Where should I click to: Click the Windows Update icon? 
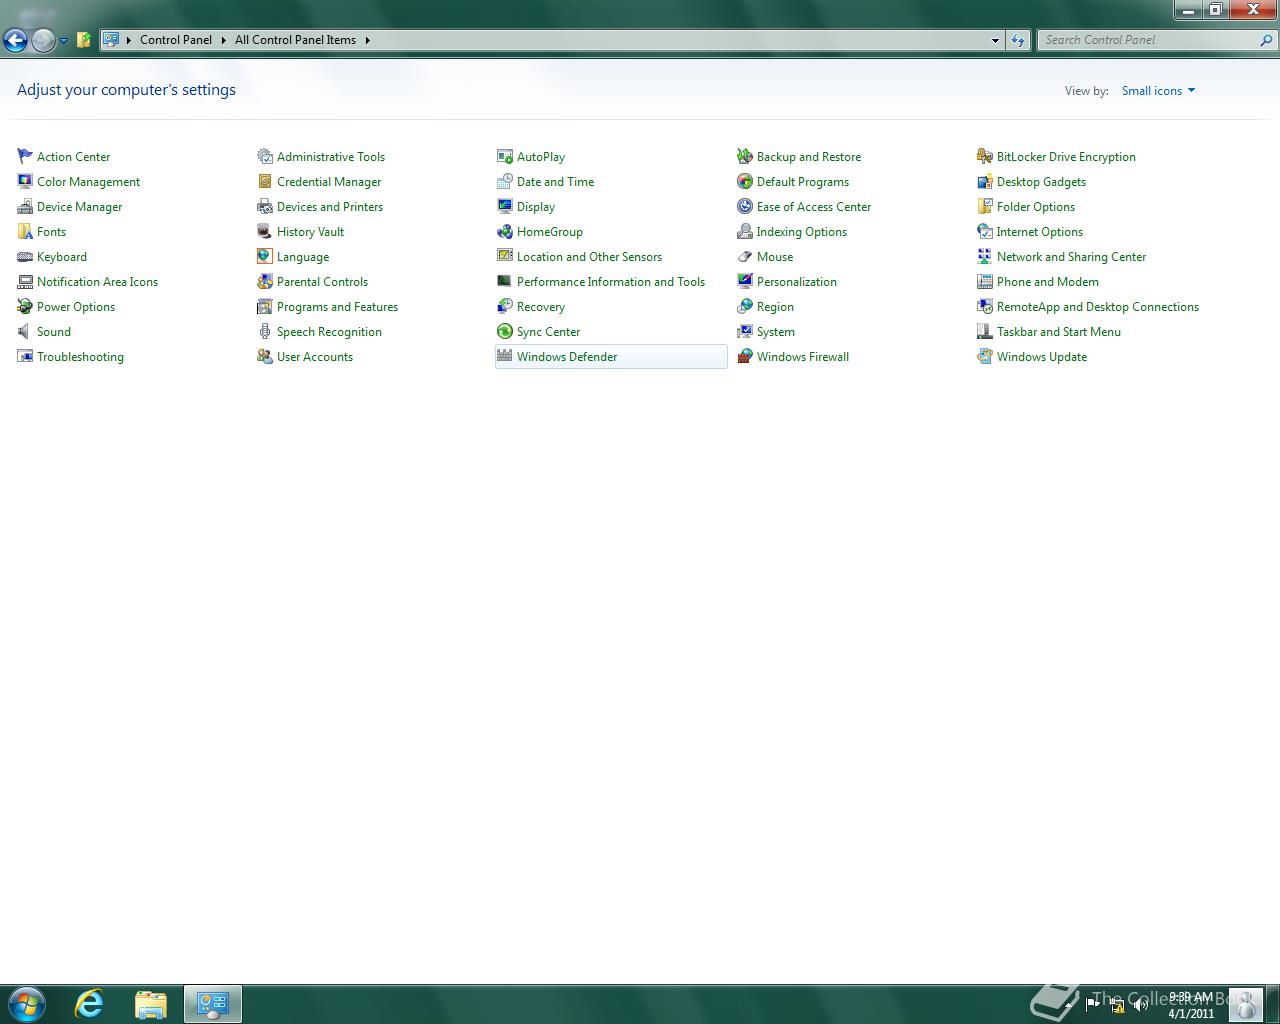[x=985, y=356]
